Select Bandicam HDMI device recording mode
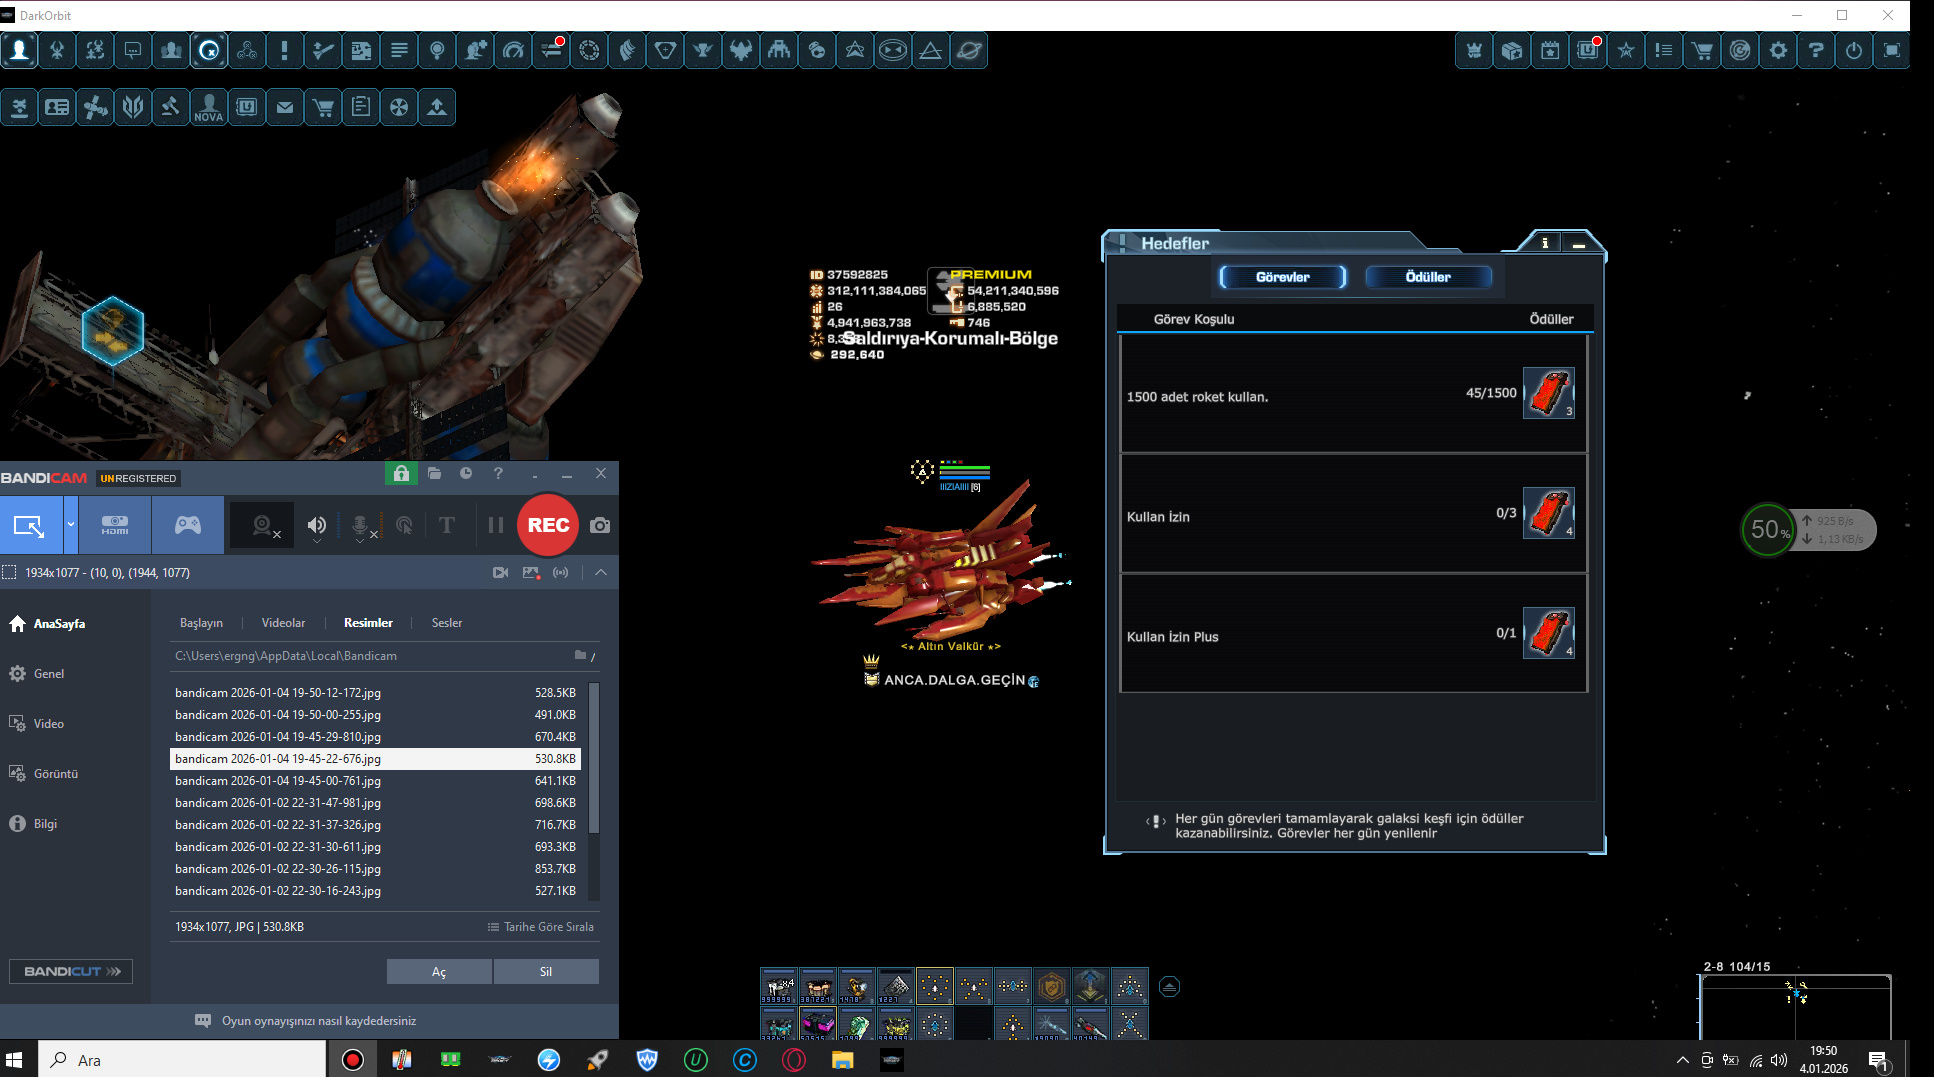This screenshot has height=1077, width=1934. pos(115,525)
